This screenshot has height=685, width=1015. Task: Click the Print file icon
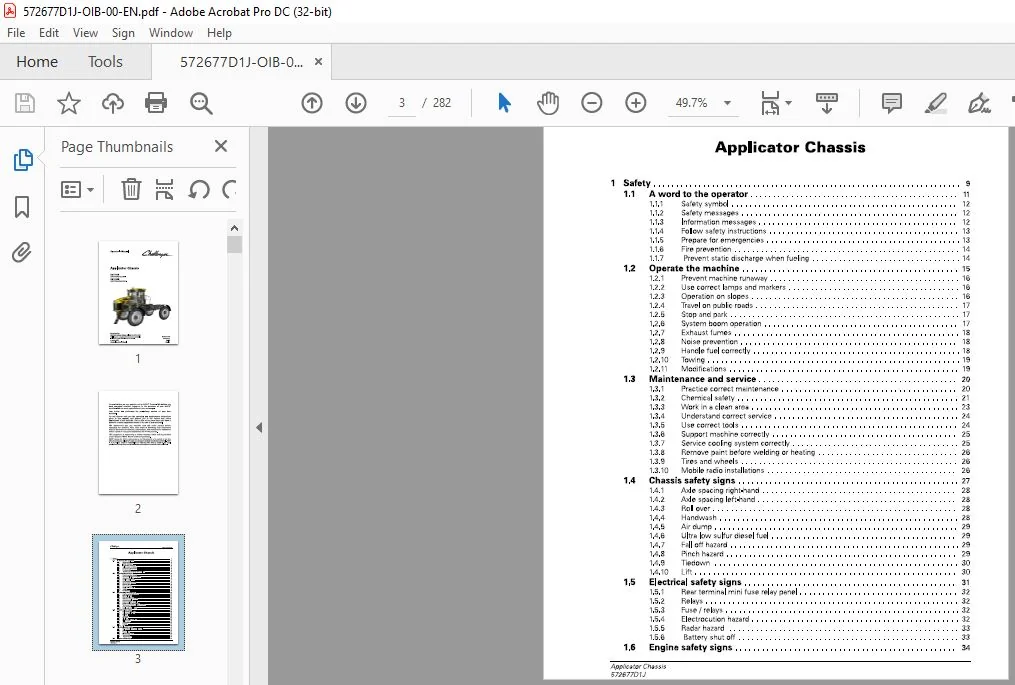click(x=156, y=103)
